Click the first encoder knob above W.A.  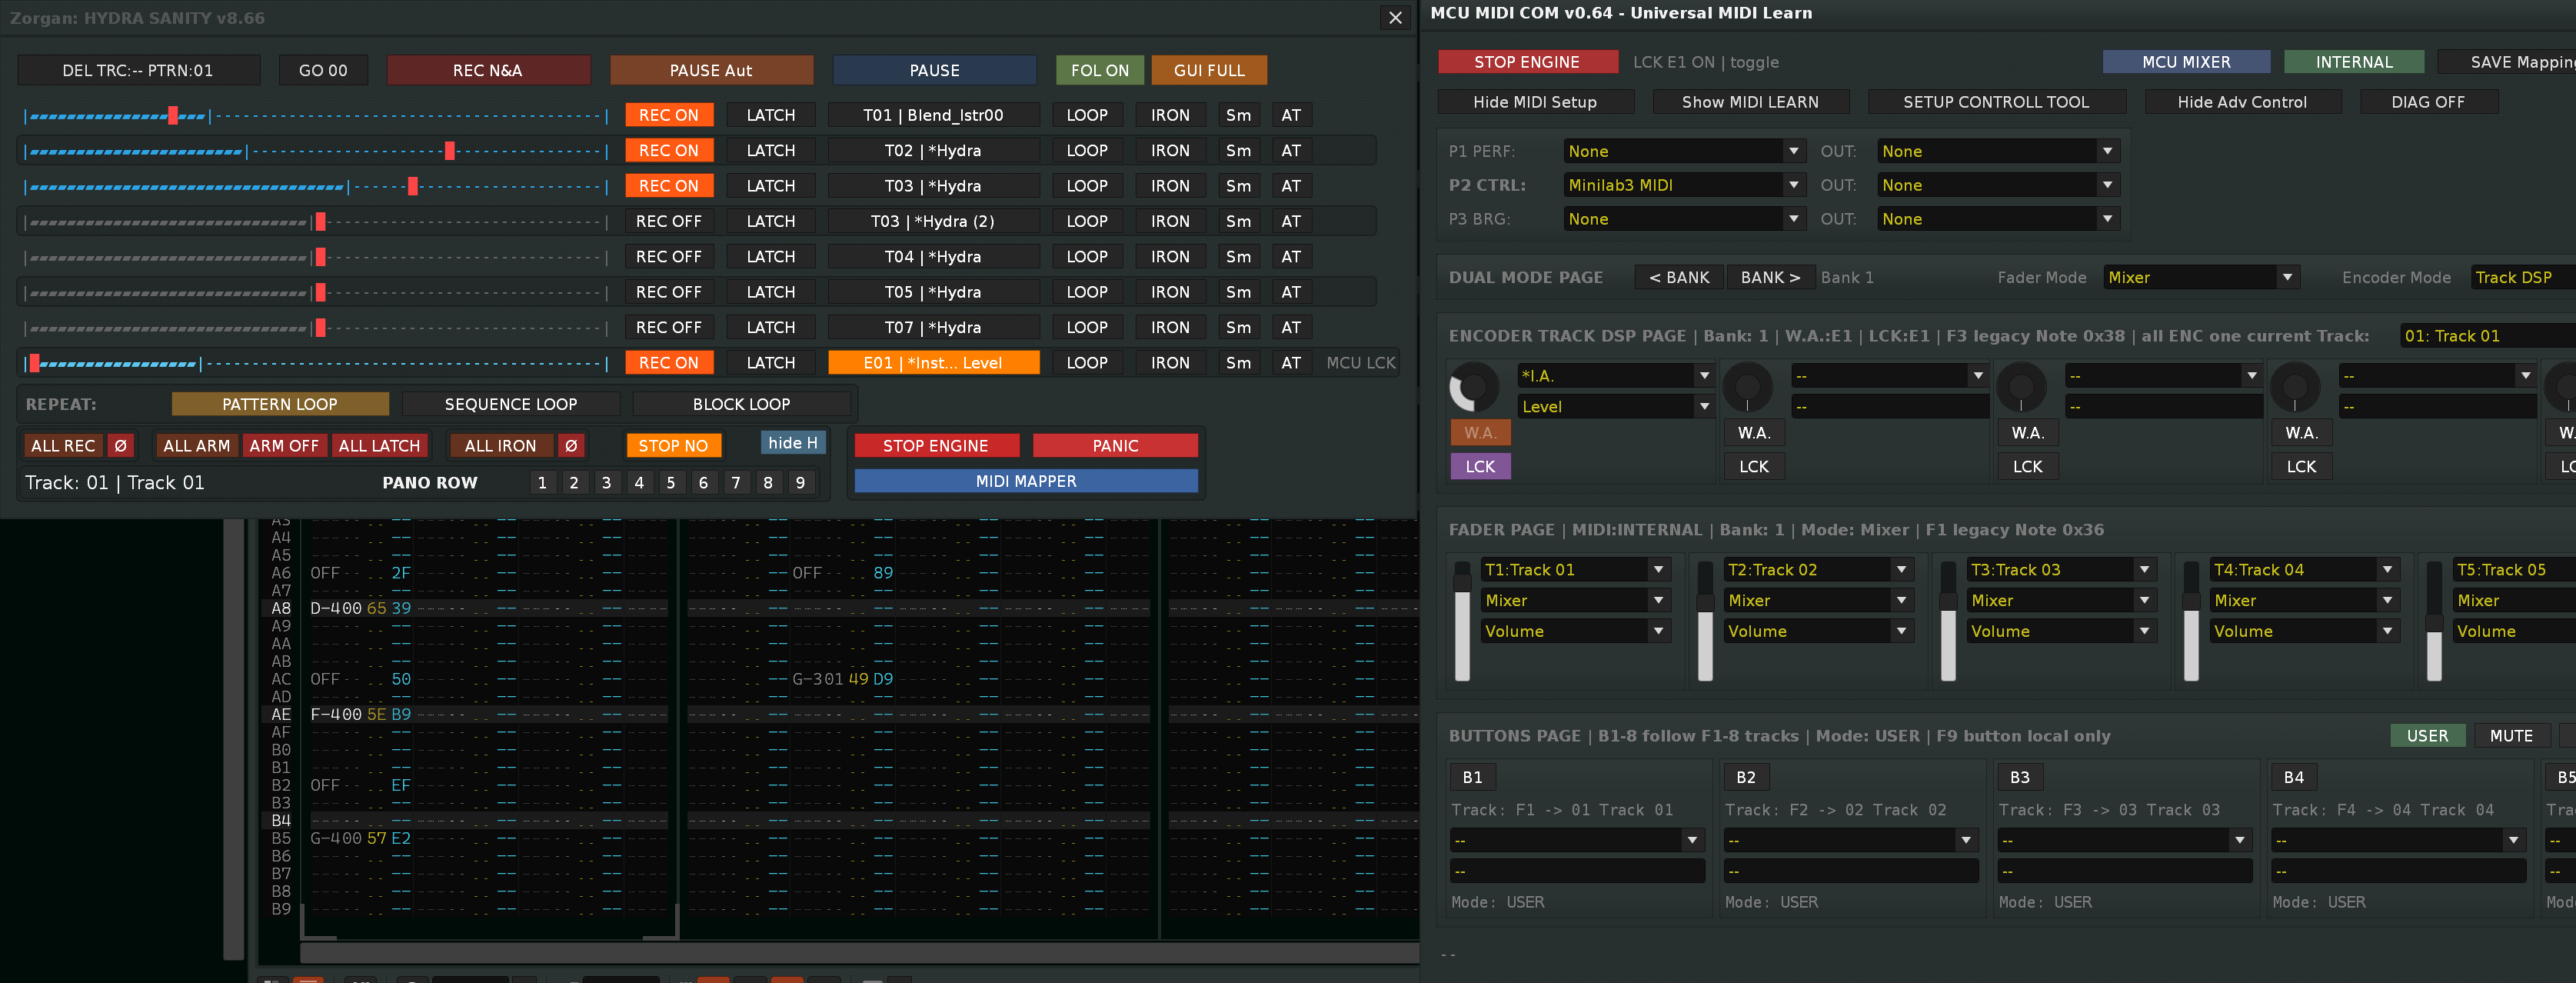tap(1474, 388)
